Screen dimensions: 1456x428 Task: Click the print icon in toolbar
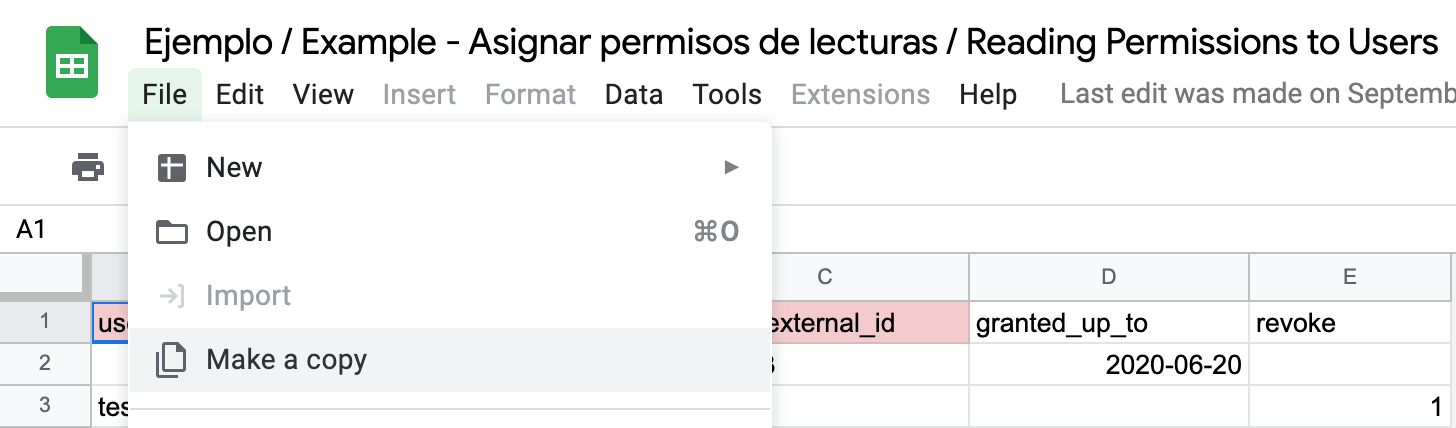(x=88, y=167)
